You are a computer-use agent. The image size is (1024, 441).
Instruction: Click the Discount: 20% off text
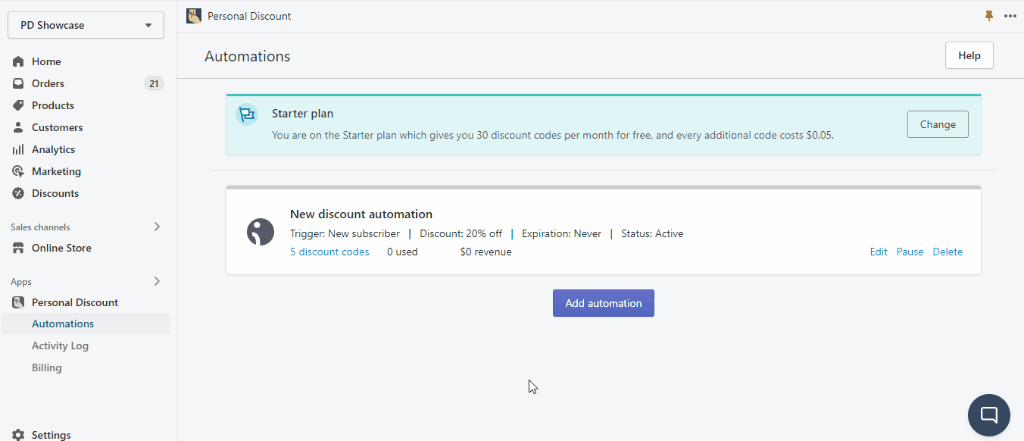461,234
